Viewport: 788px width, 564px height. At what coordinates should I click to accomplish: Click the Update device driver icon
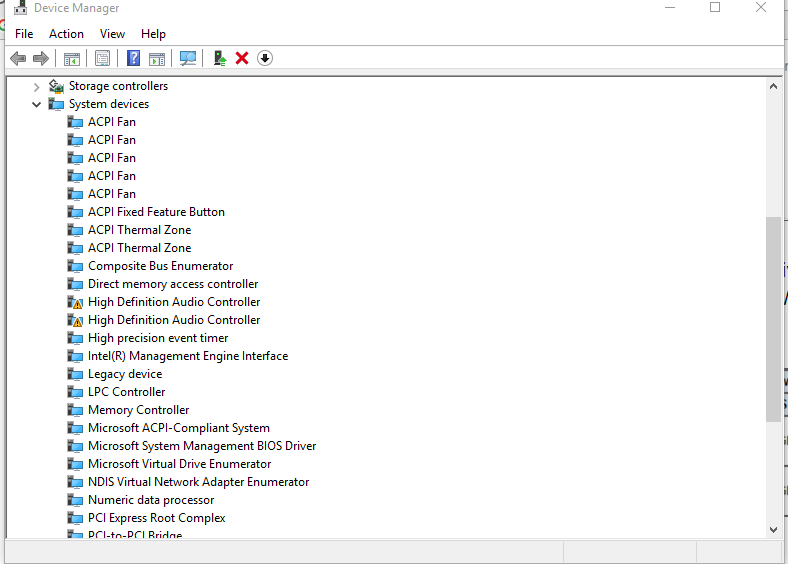(x=220, y=58)
